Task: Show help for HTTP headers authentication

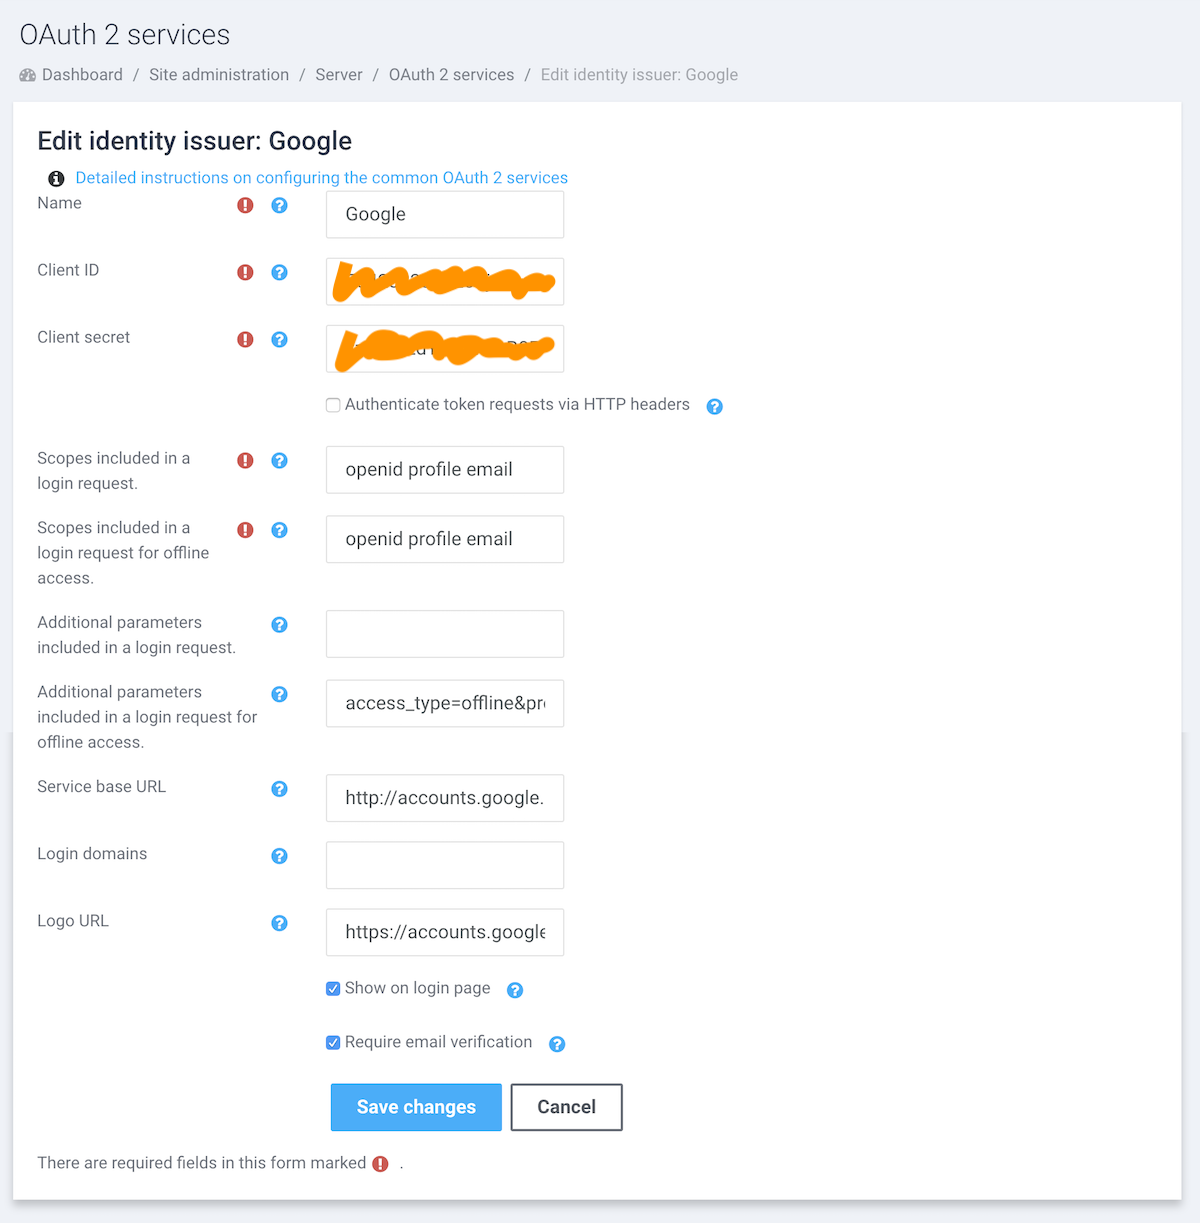Action: pos(714,406)
